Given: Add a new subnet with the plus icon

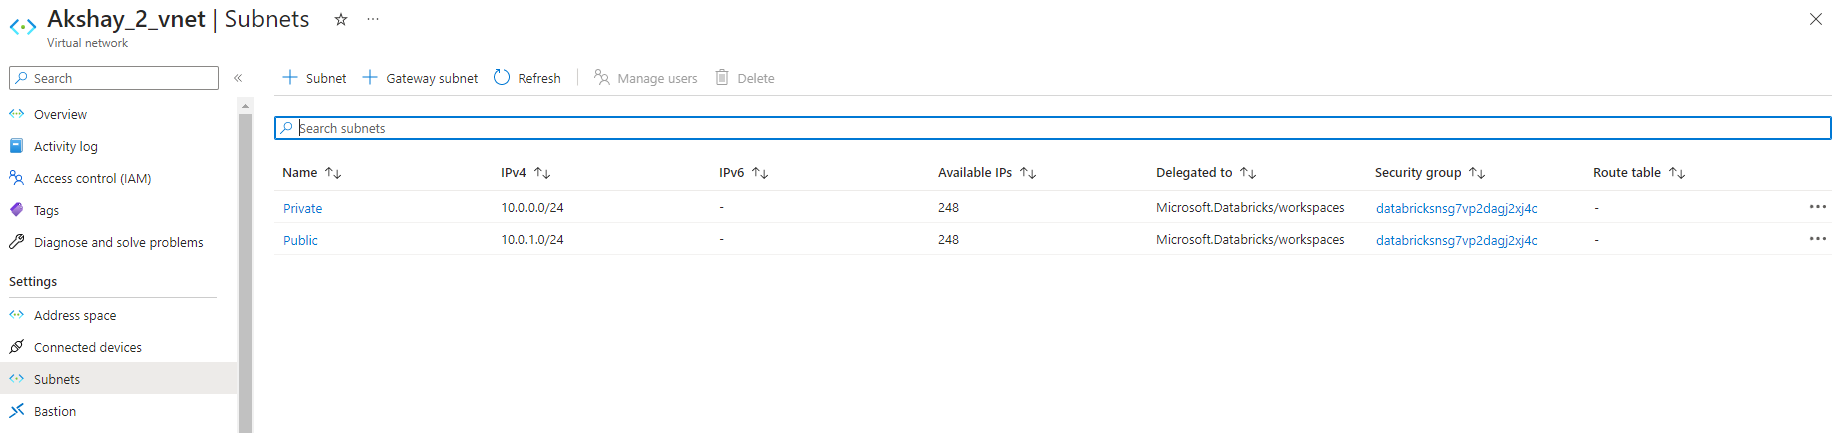Looking at the screenshot, I should tap(290, 78).
